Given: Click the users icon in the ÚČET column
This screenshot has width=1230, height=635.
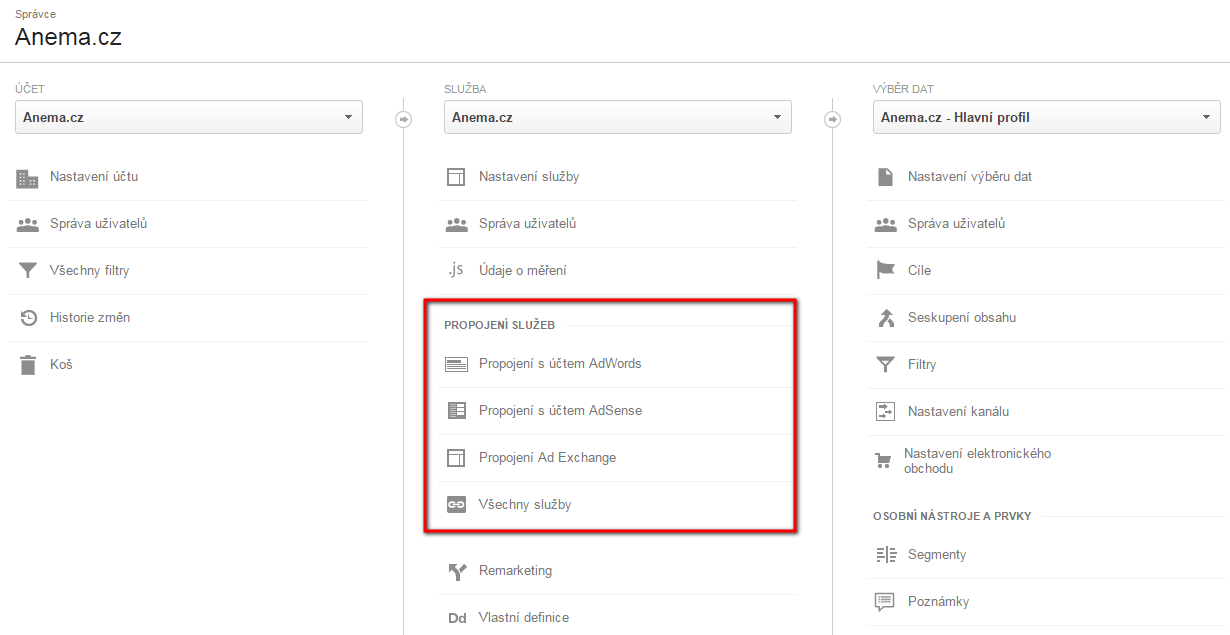Looking at the screenshot, I should pyautogui.click(x=27, y=225).
